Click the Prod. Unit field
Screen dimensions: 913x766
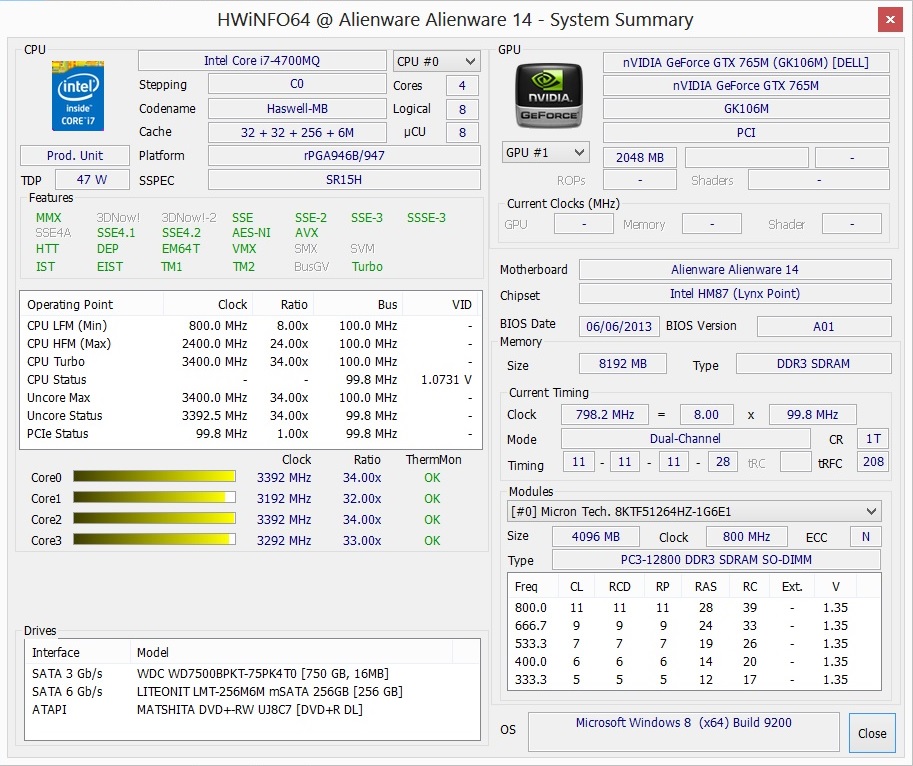point(75,156)
